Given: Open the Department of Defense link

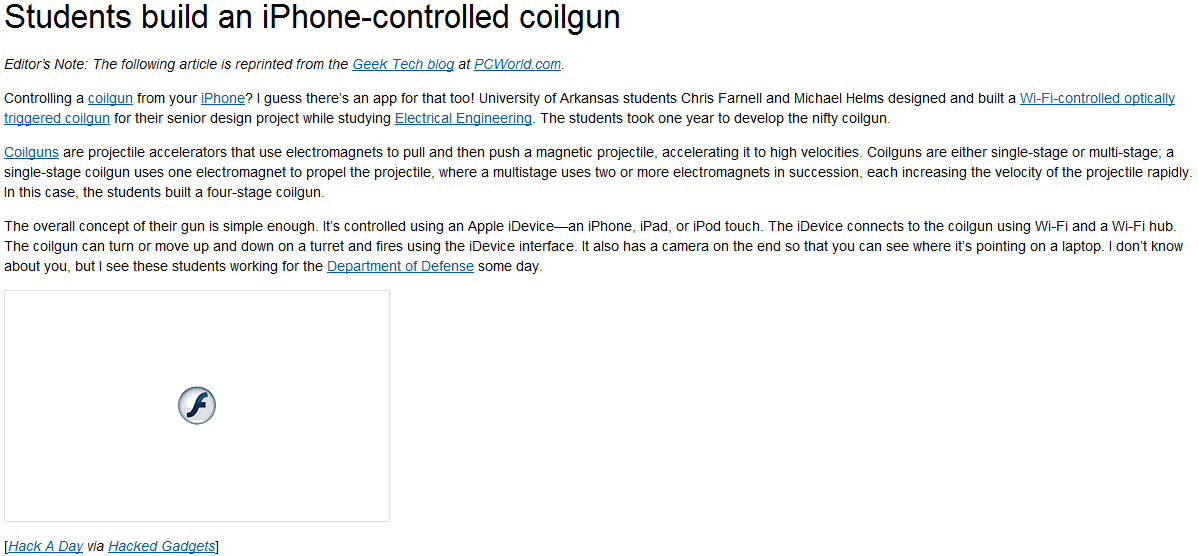Looking at the screenshot, I should click(400, 267).
